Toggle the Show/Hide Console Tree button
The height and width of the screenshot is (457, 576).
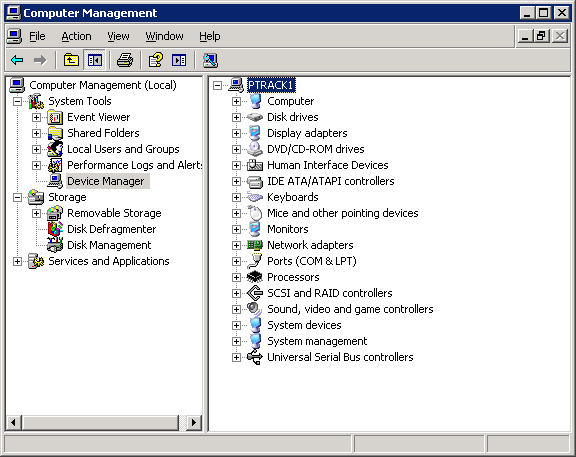pos(95,60)
